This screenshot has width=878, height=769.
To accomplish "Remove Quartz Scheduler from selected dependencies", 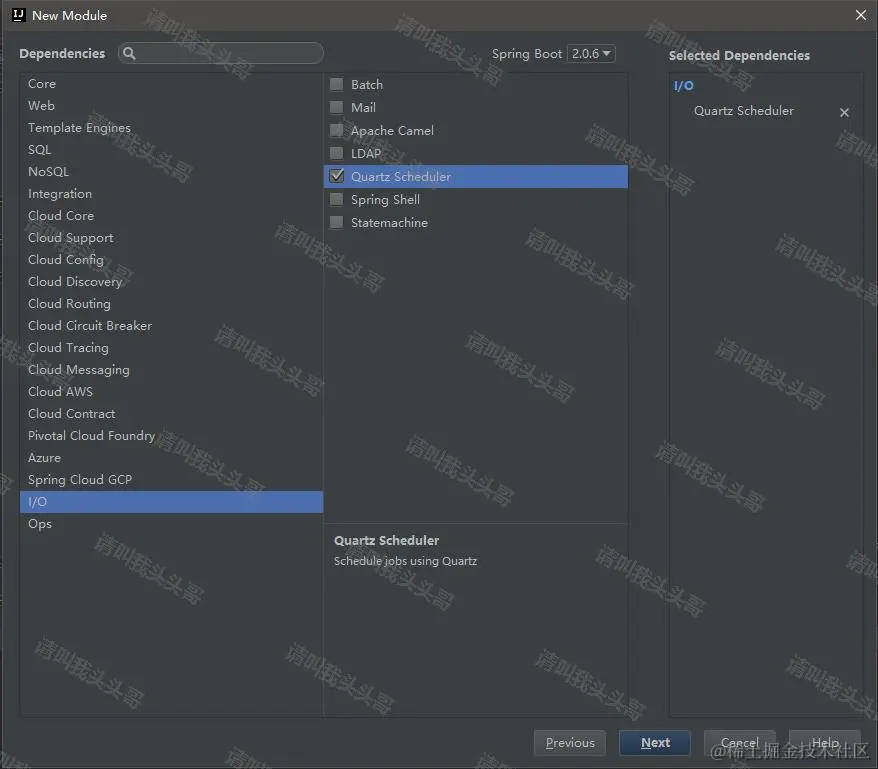I will point(844,113).
